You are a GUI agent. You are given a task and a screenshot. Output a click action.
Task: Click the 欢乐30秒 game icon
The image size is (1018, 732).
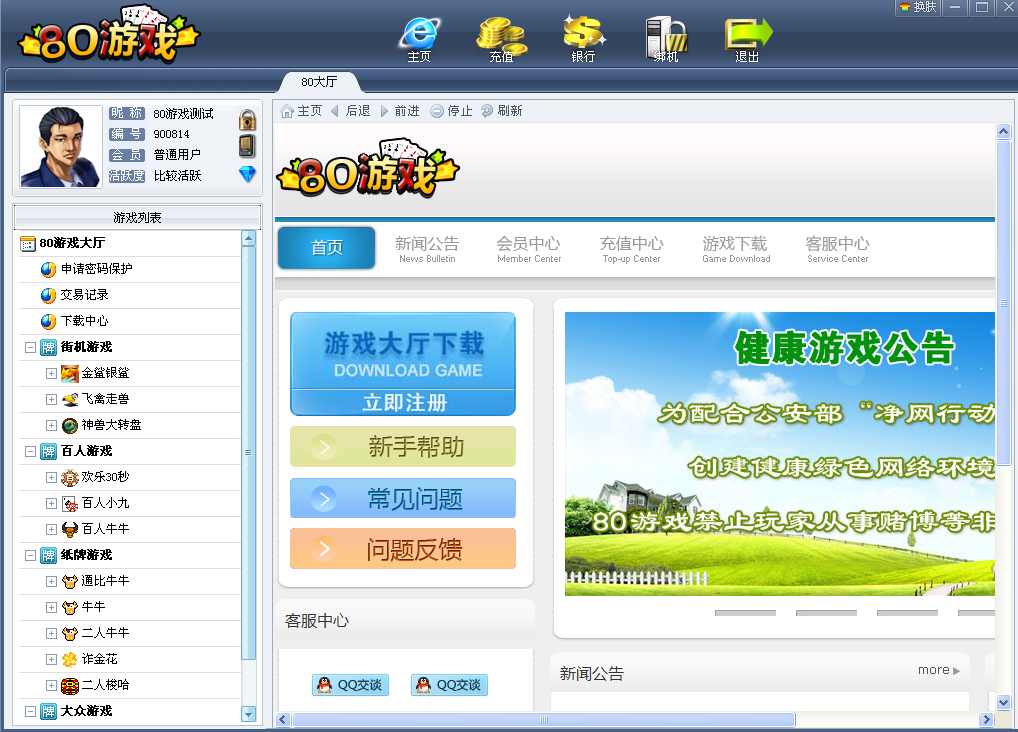(x=69, y=477)
